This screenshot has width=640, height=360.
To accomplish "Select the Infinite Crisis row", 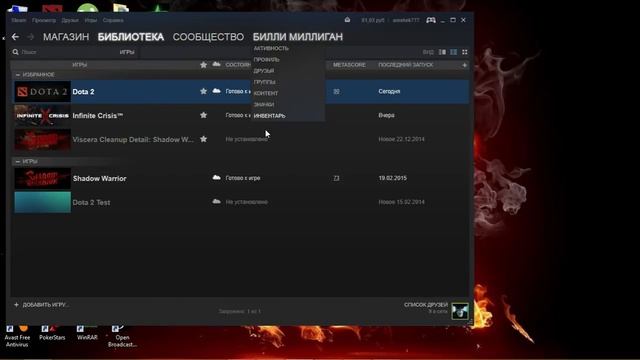I will [241, 116].
